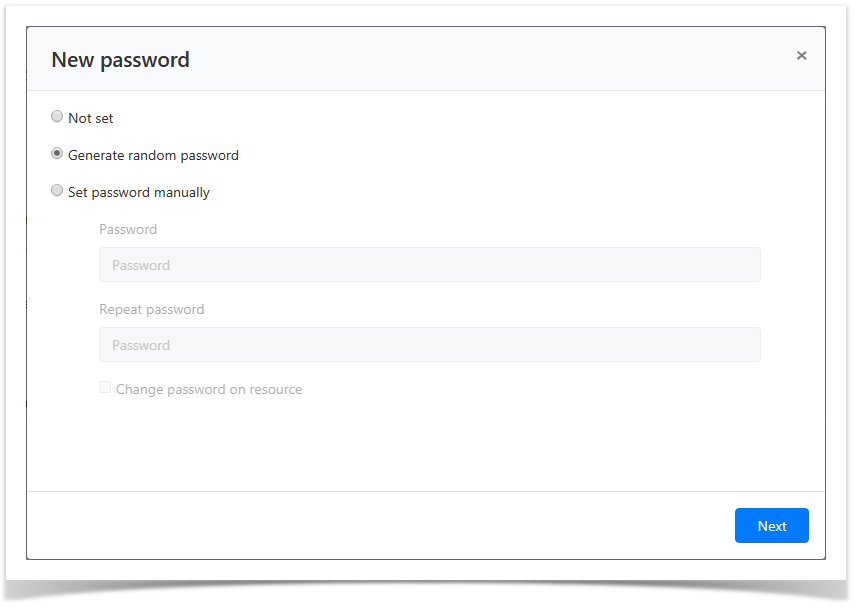Click the dialog header bar beside the title
This screenshot has height=609, width=860.
pyautogui.click(x=480, y=60)
